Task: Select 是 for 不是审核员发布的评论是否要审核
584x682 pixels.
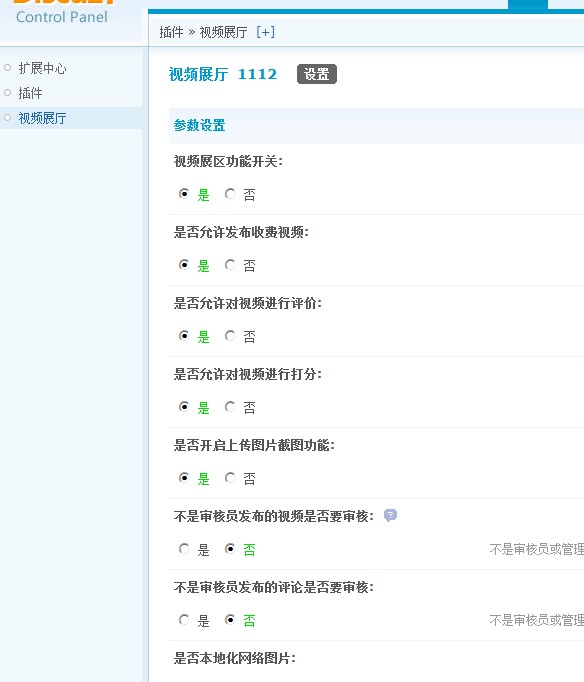Action: click(x=184, y=619)
